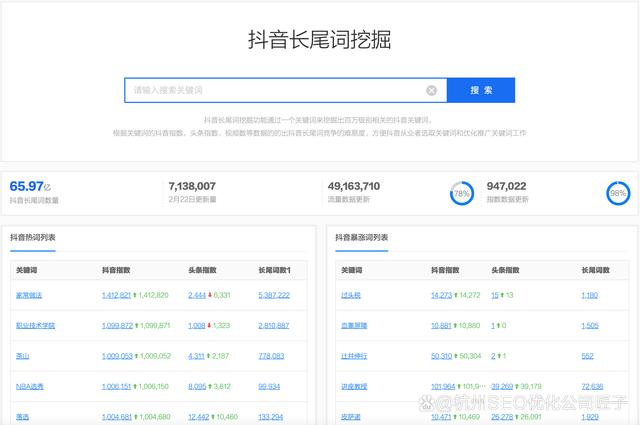
Task: Select the 抖音暴涨词列表 tab
Action: [x=362, y=237]
